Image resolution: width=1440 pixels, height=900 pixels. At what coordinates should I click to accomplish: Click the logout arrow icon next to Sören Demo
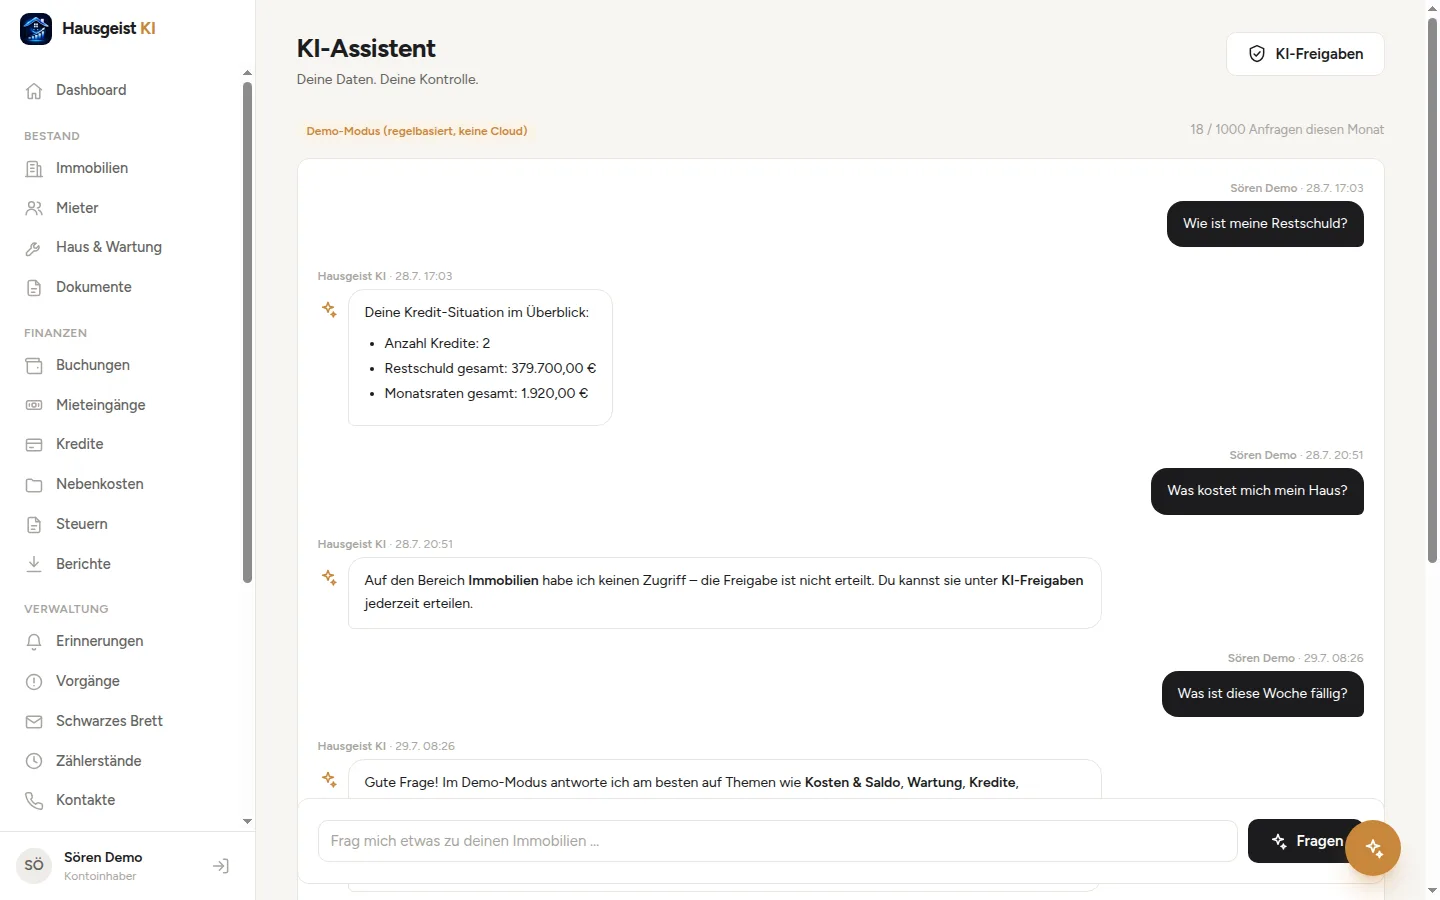point(221,866)
